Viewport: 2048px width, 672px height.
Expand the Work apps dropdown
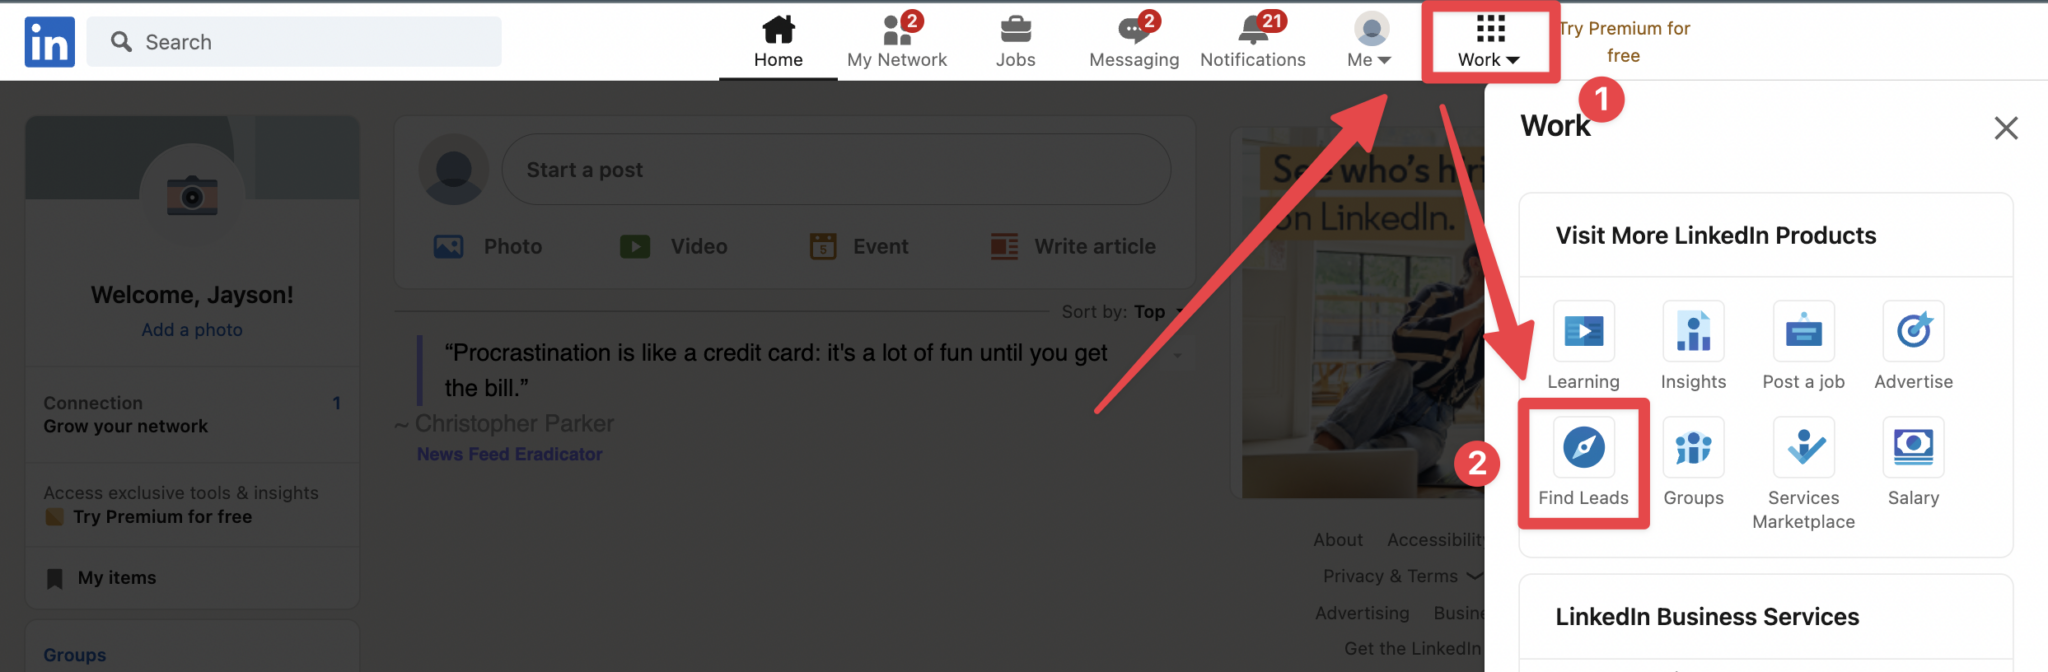pos(1489,42)
